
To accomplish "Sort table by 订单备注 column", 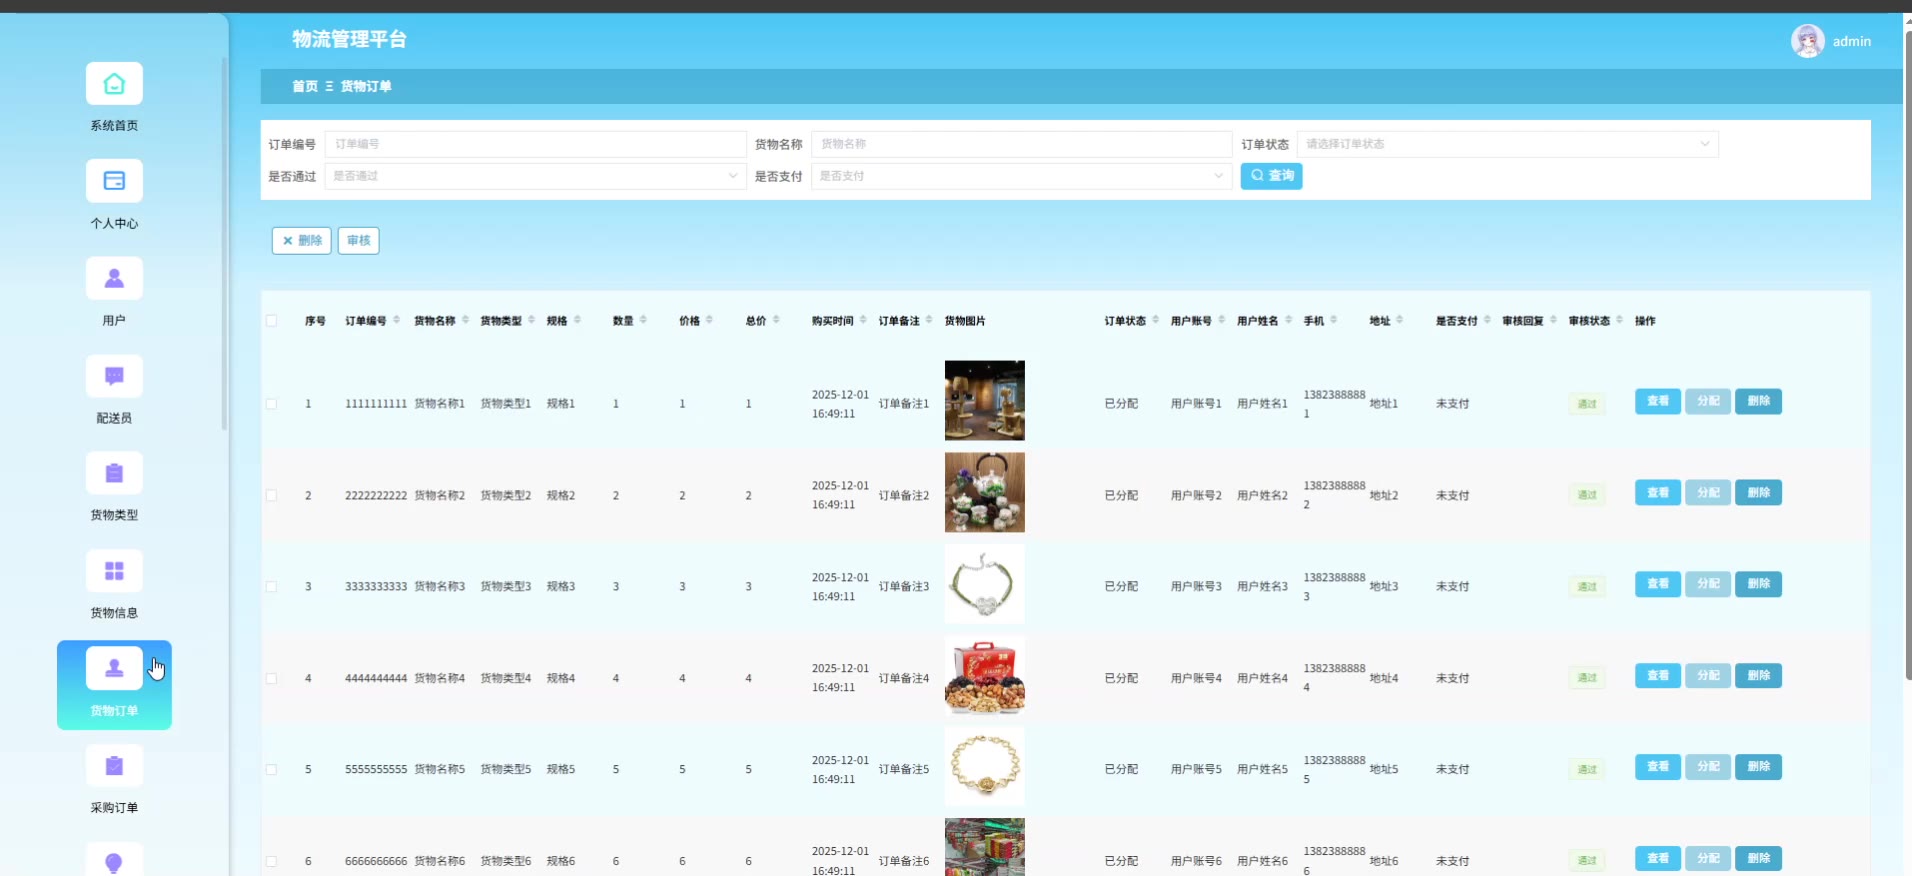I will coord(930,320).
